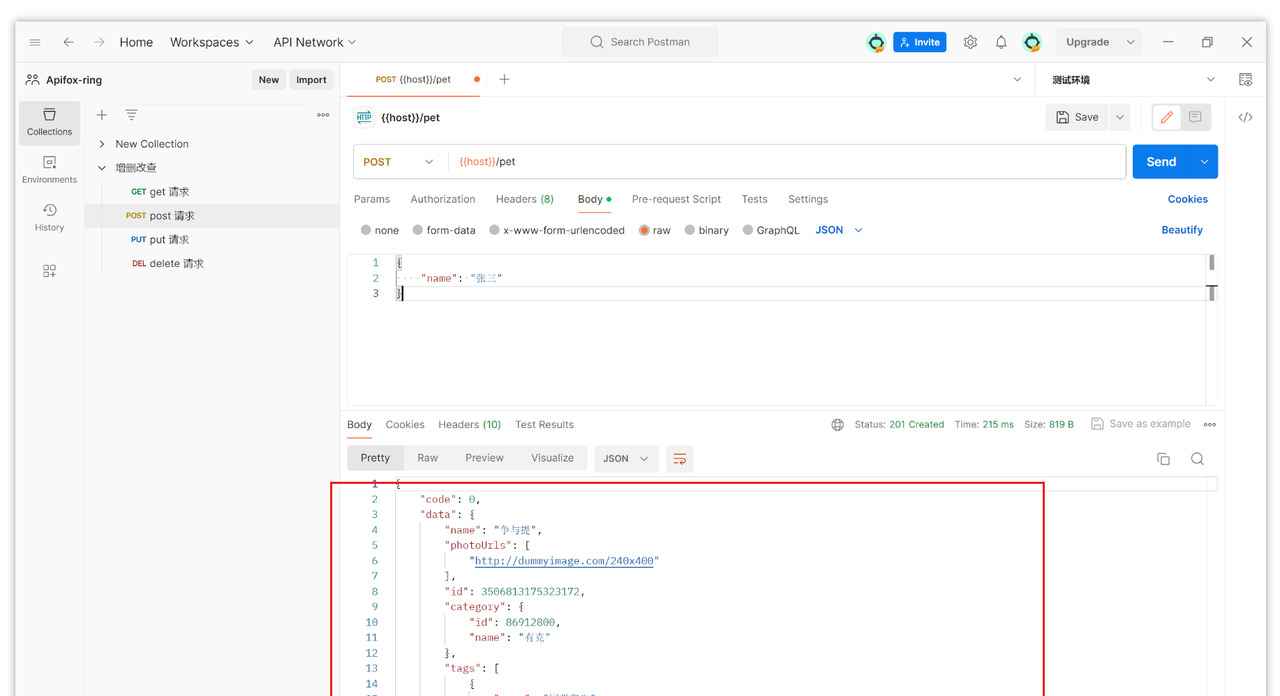This screenshot has width=1280, height=696.
Task: Open the environment quick look icon
Action: (x=1245, y=79)
